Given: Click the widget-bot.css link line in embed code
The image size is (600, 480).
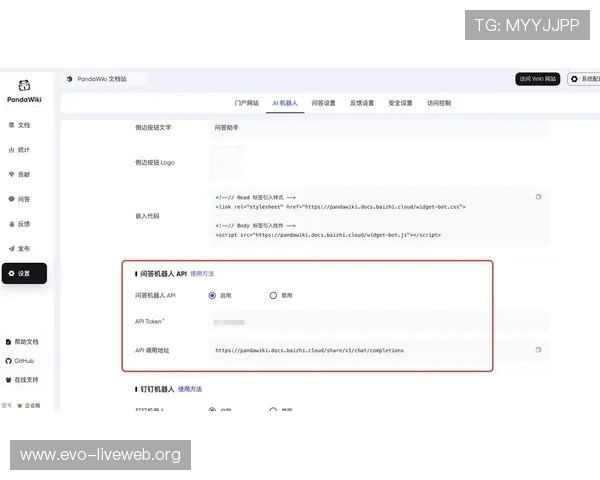Looking at the screenshot, I should (341, 207).
